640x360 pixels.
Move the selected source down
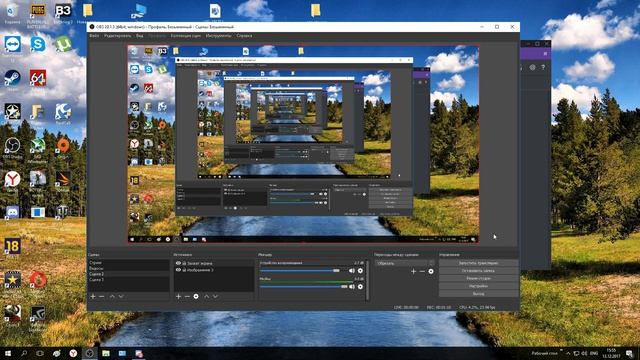215,296
